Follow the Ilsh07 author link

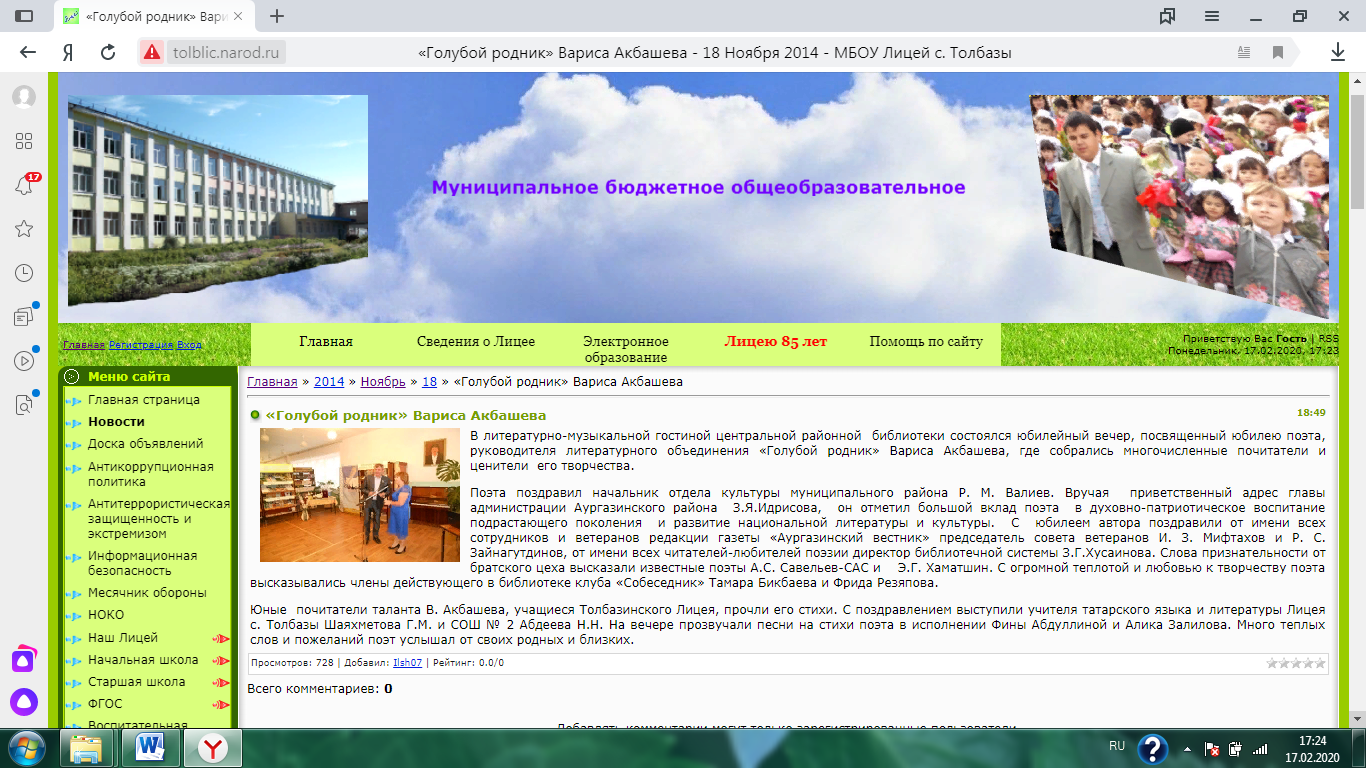(x=407, y=663)
